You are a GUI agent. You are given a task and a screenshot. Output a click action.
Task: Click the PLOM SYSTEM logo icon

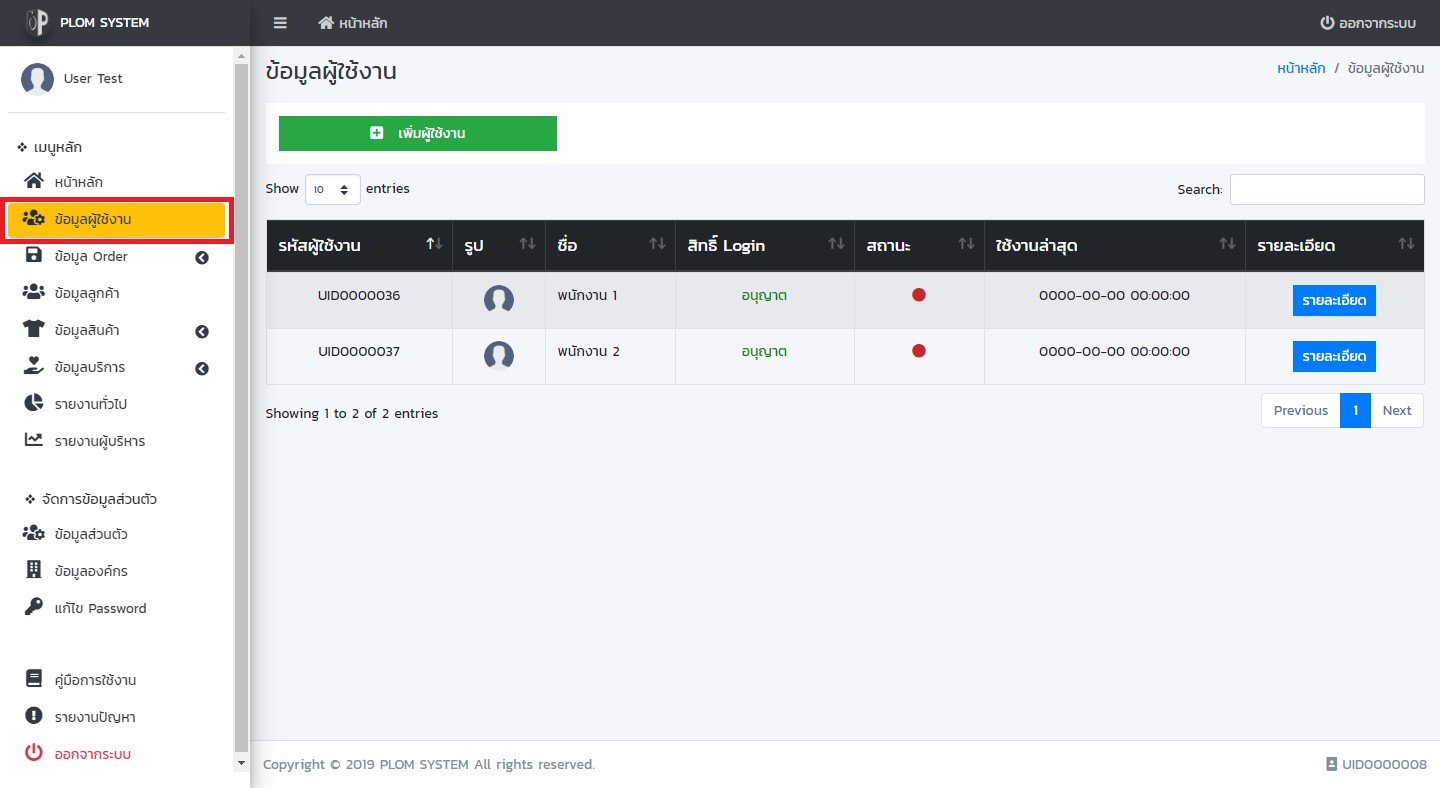pyautogui.click(x=38, y=22)
